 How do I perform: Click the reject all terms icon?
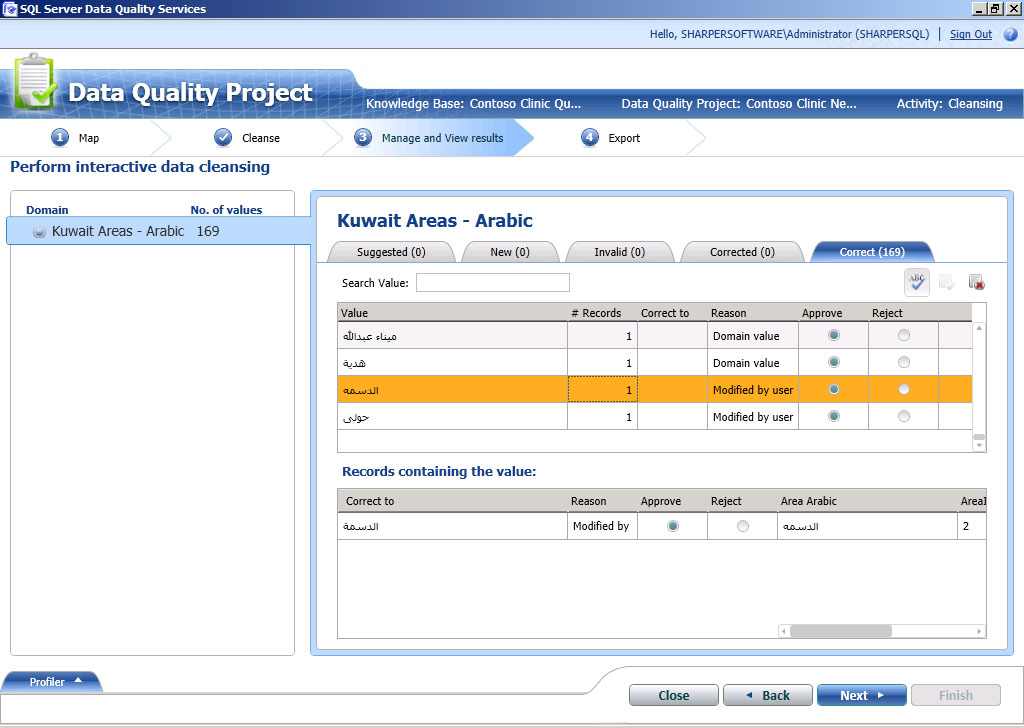tap(976, 283)
